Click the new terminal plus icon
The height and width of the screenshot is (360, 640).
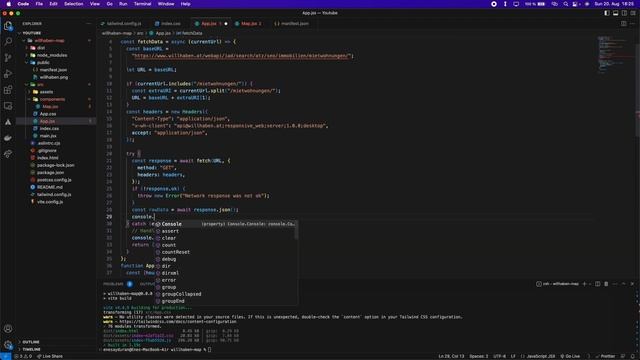coord(584,284)
